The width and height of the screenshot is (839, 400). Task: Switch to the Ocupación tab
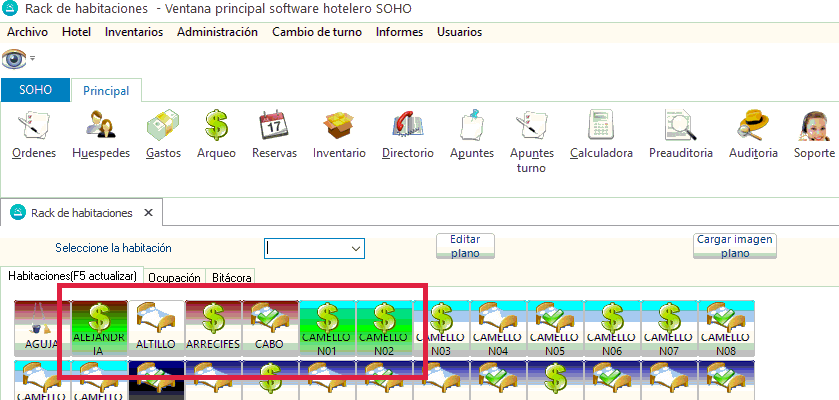[x=175, y=277]
